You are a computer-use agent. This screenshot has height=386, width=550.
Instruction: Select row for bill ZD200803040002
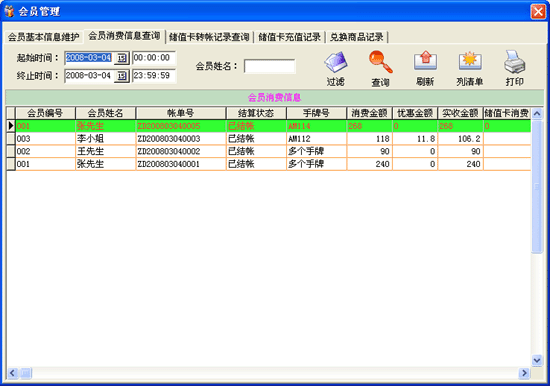tap(269, 151)
